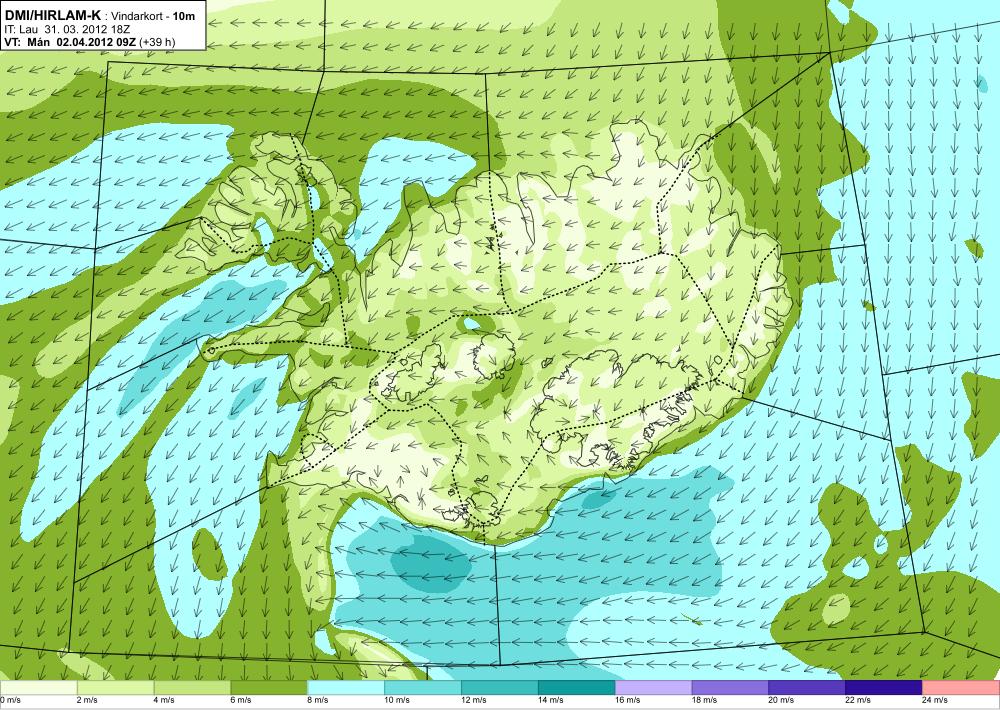The image size is (1000, 710).
Task: Click the 10–12 m/s turquoise legend swatch
Action: tap(423, 688)
